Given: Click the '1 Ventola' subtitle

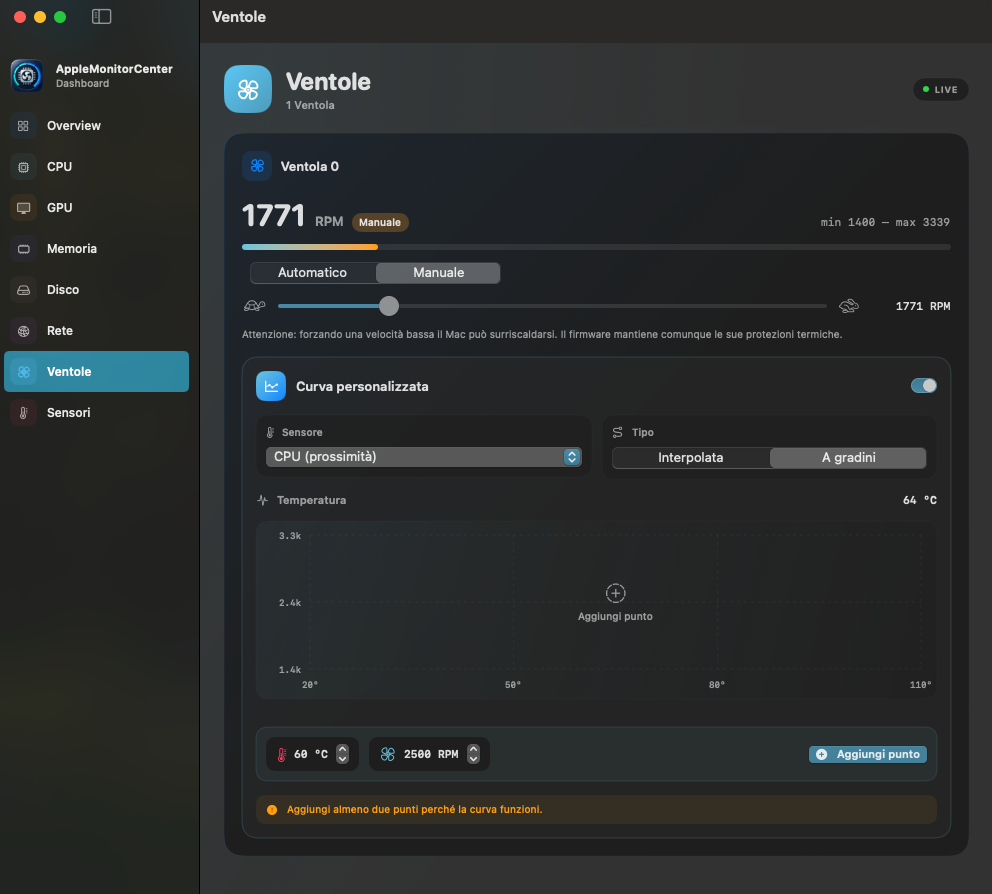Looking at the screenshot, I should click(x=310, y=106).
